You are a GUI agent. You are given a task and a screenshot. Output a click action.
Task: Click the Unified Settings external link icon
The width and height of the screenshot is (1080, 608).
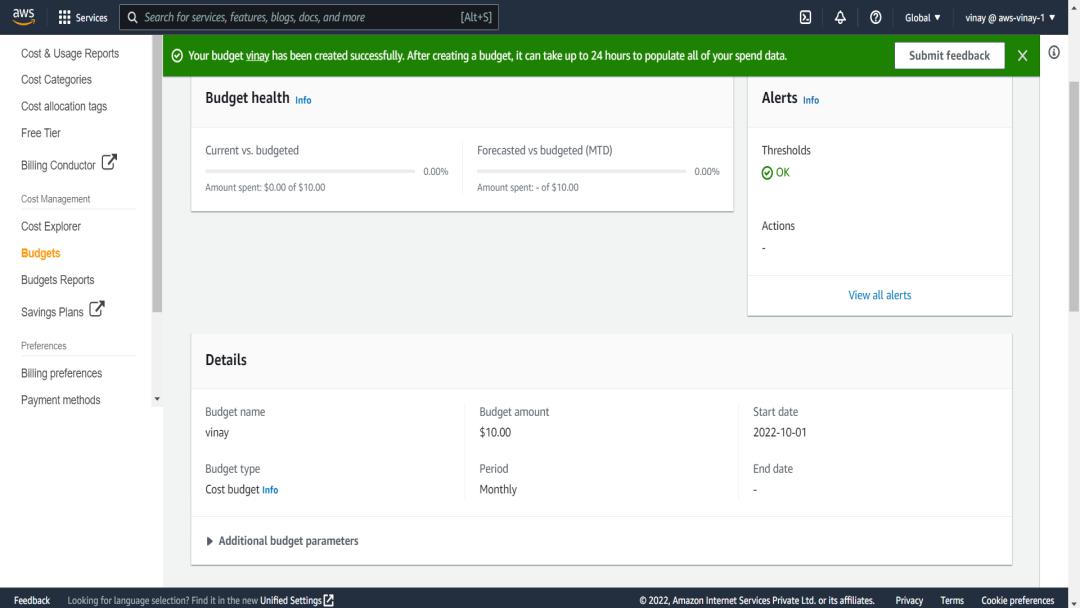coord(329,600)
